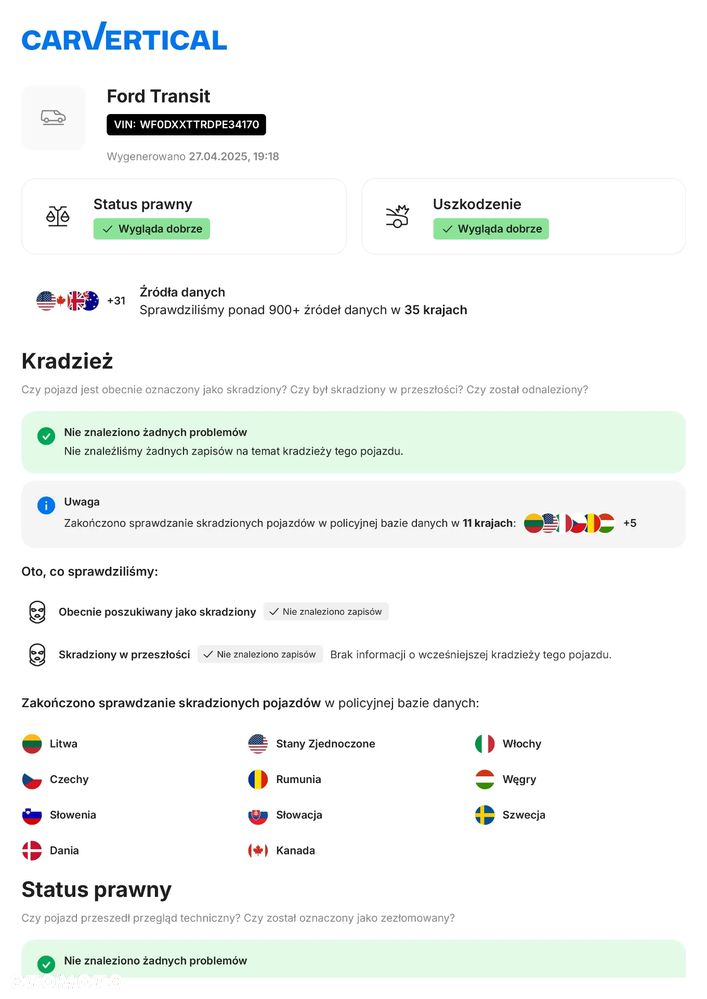Click the Sweden flag next to Szwecja
Viewport: 707px width, 999px height.
pos(485,815)
